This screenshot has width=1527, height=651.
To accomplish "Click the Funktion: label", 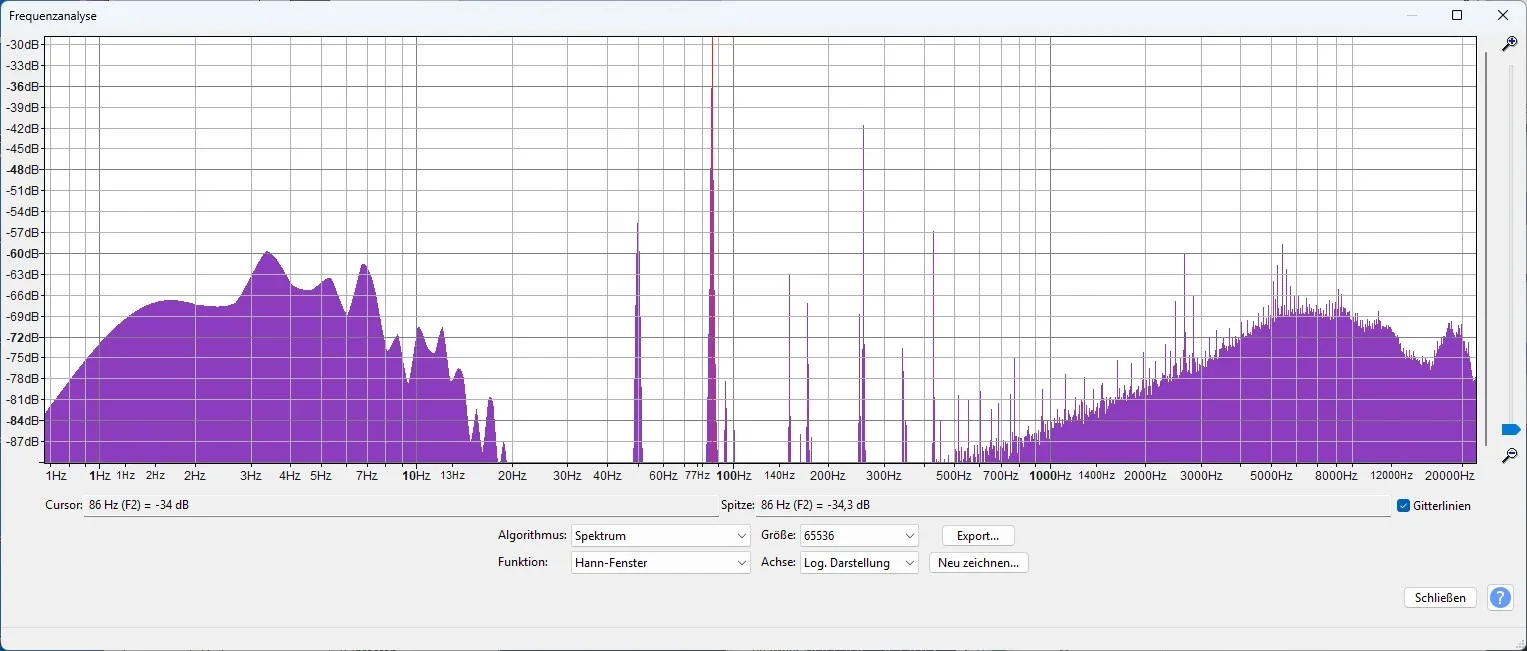I will (523, 562).
